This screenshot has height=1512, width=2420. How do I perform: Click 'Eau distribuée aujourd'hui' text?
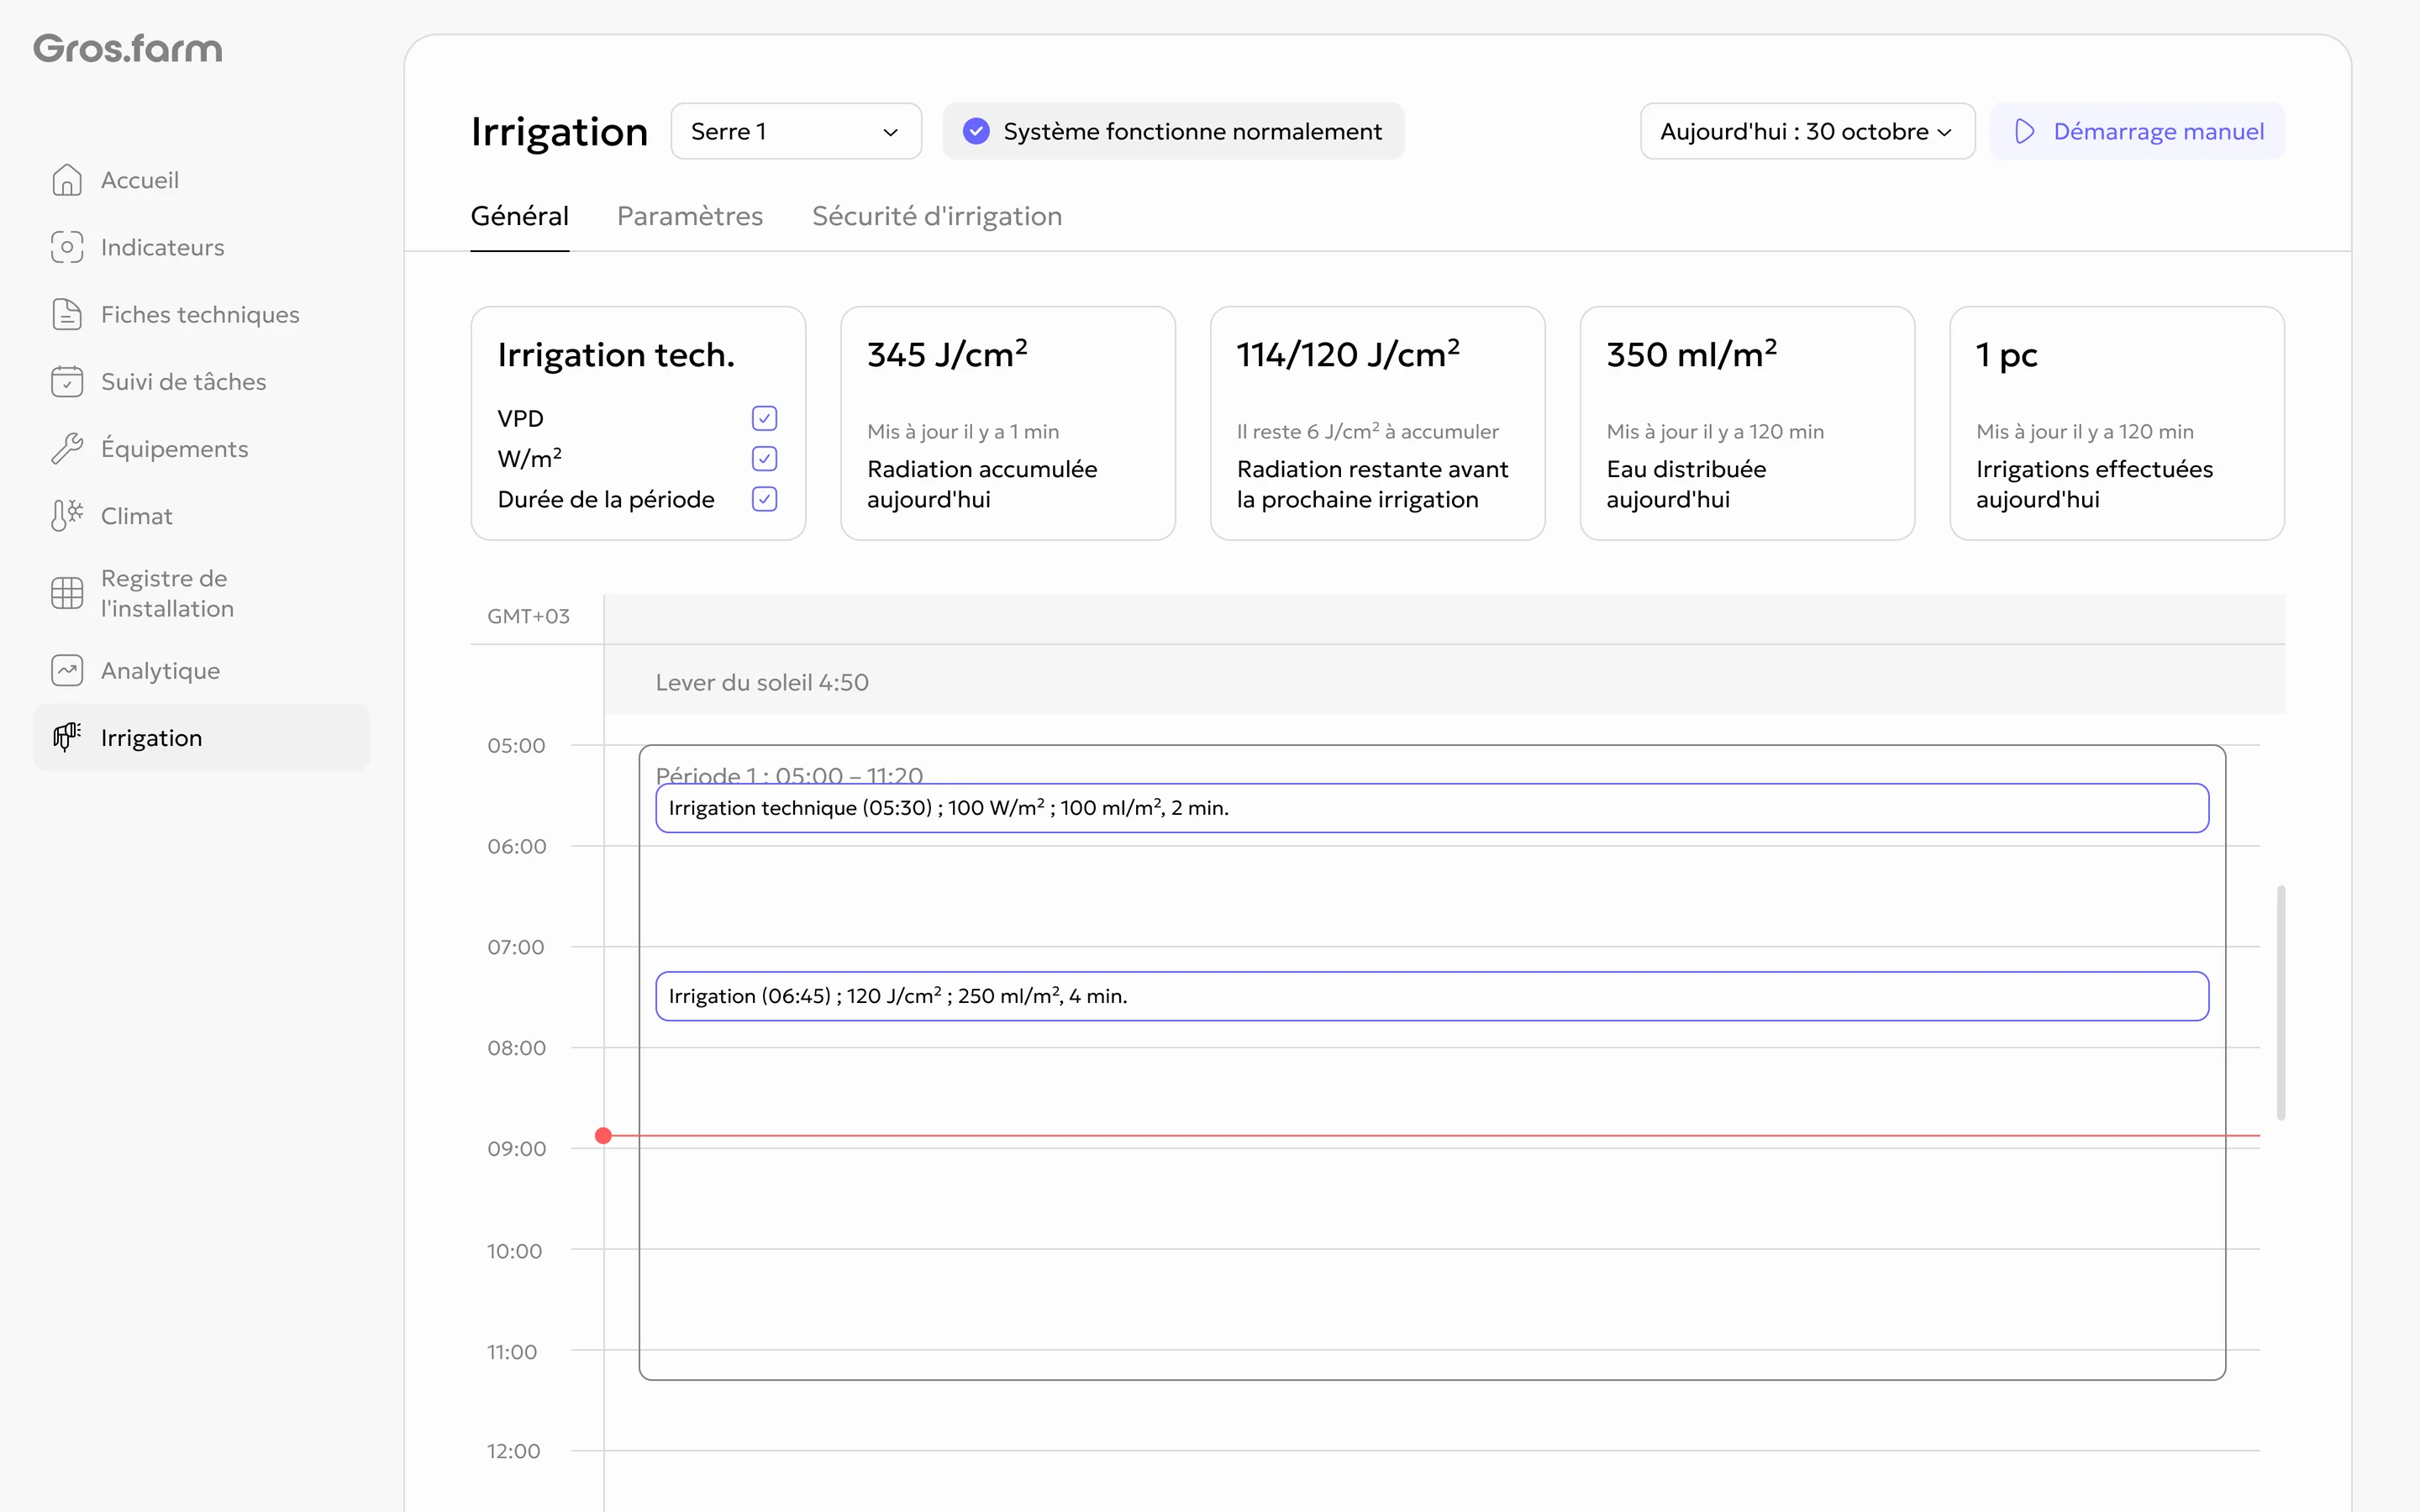1686,484
